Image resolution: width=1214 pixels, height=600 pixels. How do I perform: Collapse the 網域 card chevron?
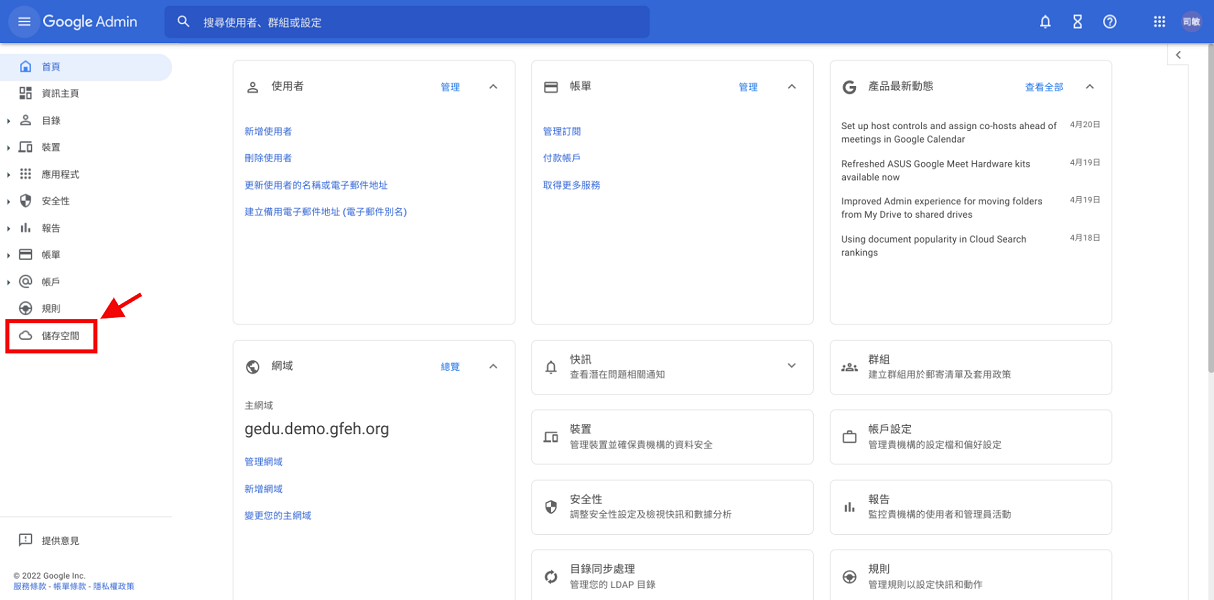[x=493, y=367]
